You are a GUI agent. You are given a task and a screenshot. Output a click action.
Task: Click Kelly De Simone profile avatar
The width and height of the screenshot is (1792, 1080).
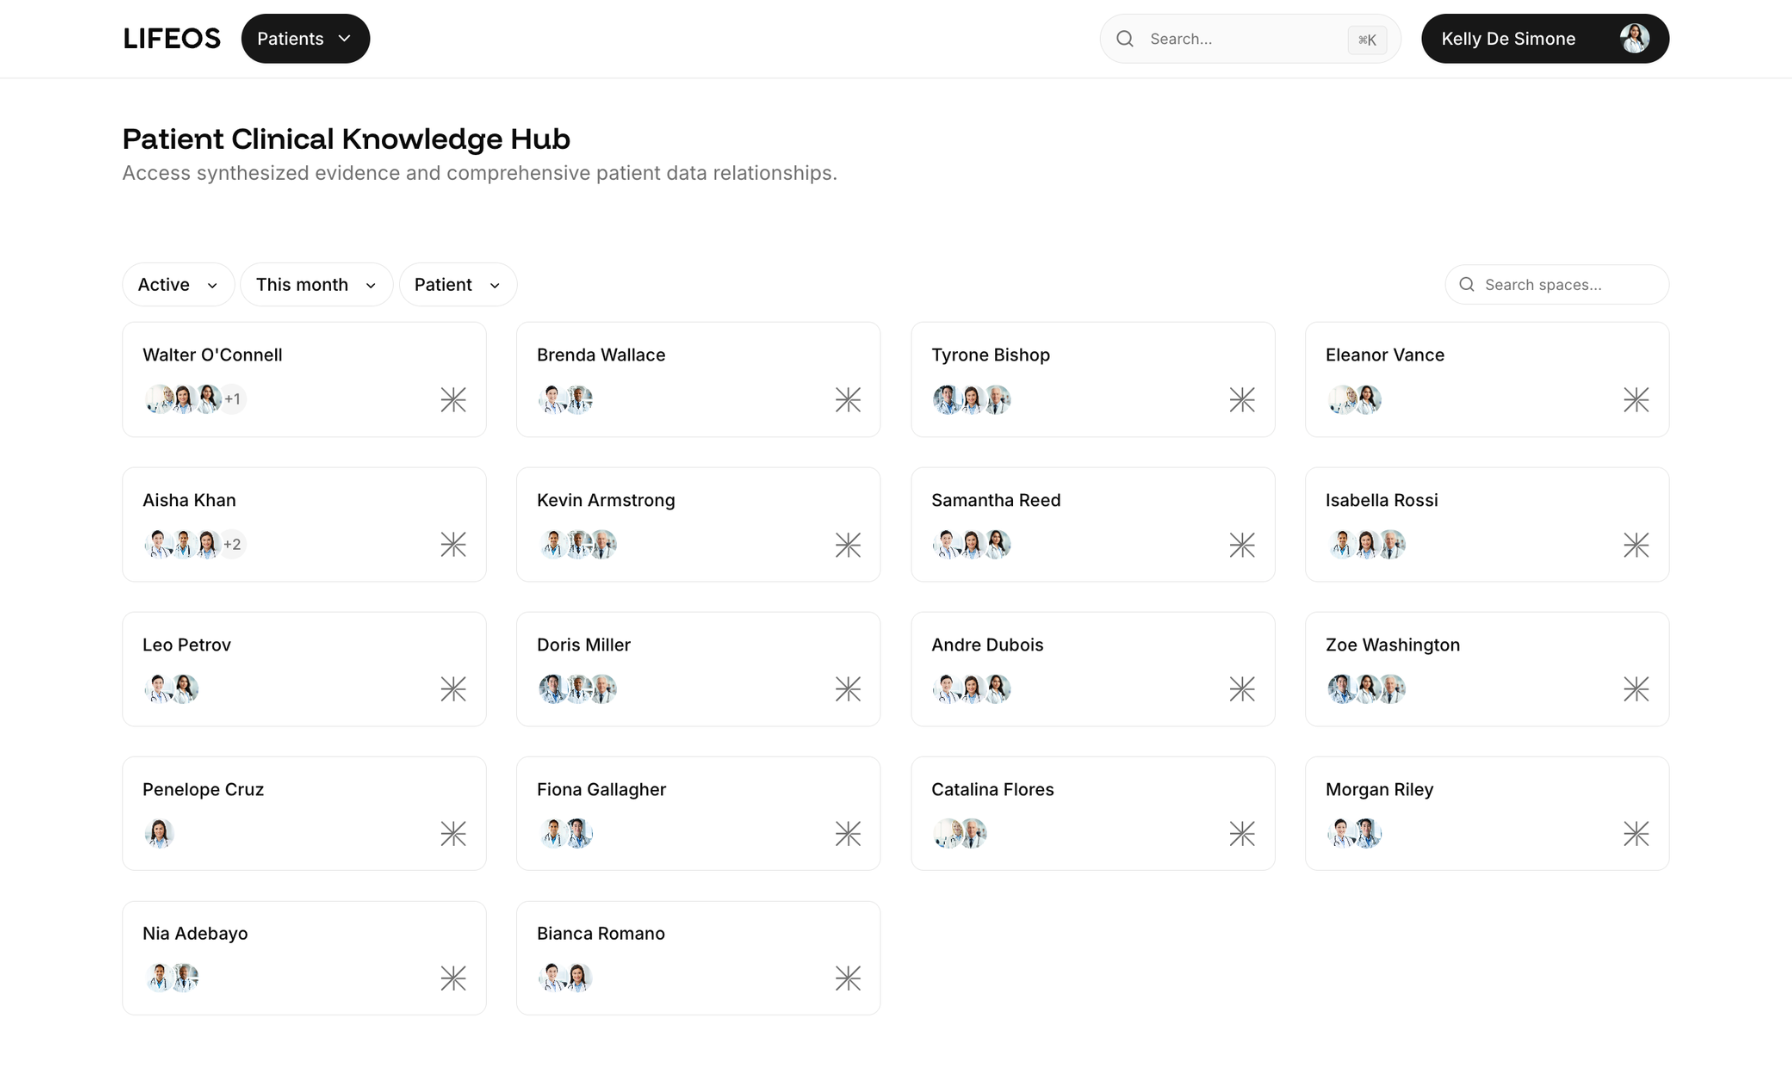1634,39
